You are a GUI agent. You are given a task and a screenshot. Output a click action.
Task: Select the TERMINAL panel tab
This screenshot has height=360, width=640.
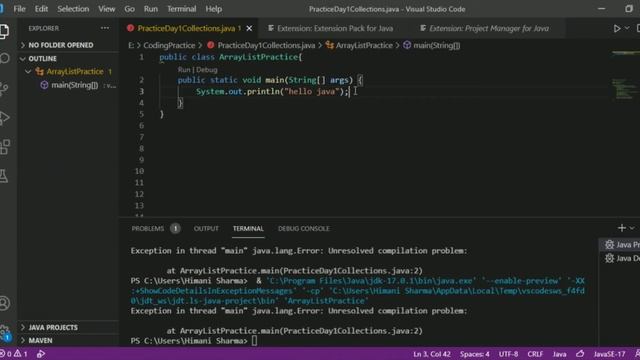tap(248, 229)
